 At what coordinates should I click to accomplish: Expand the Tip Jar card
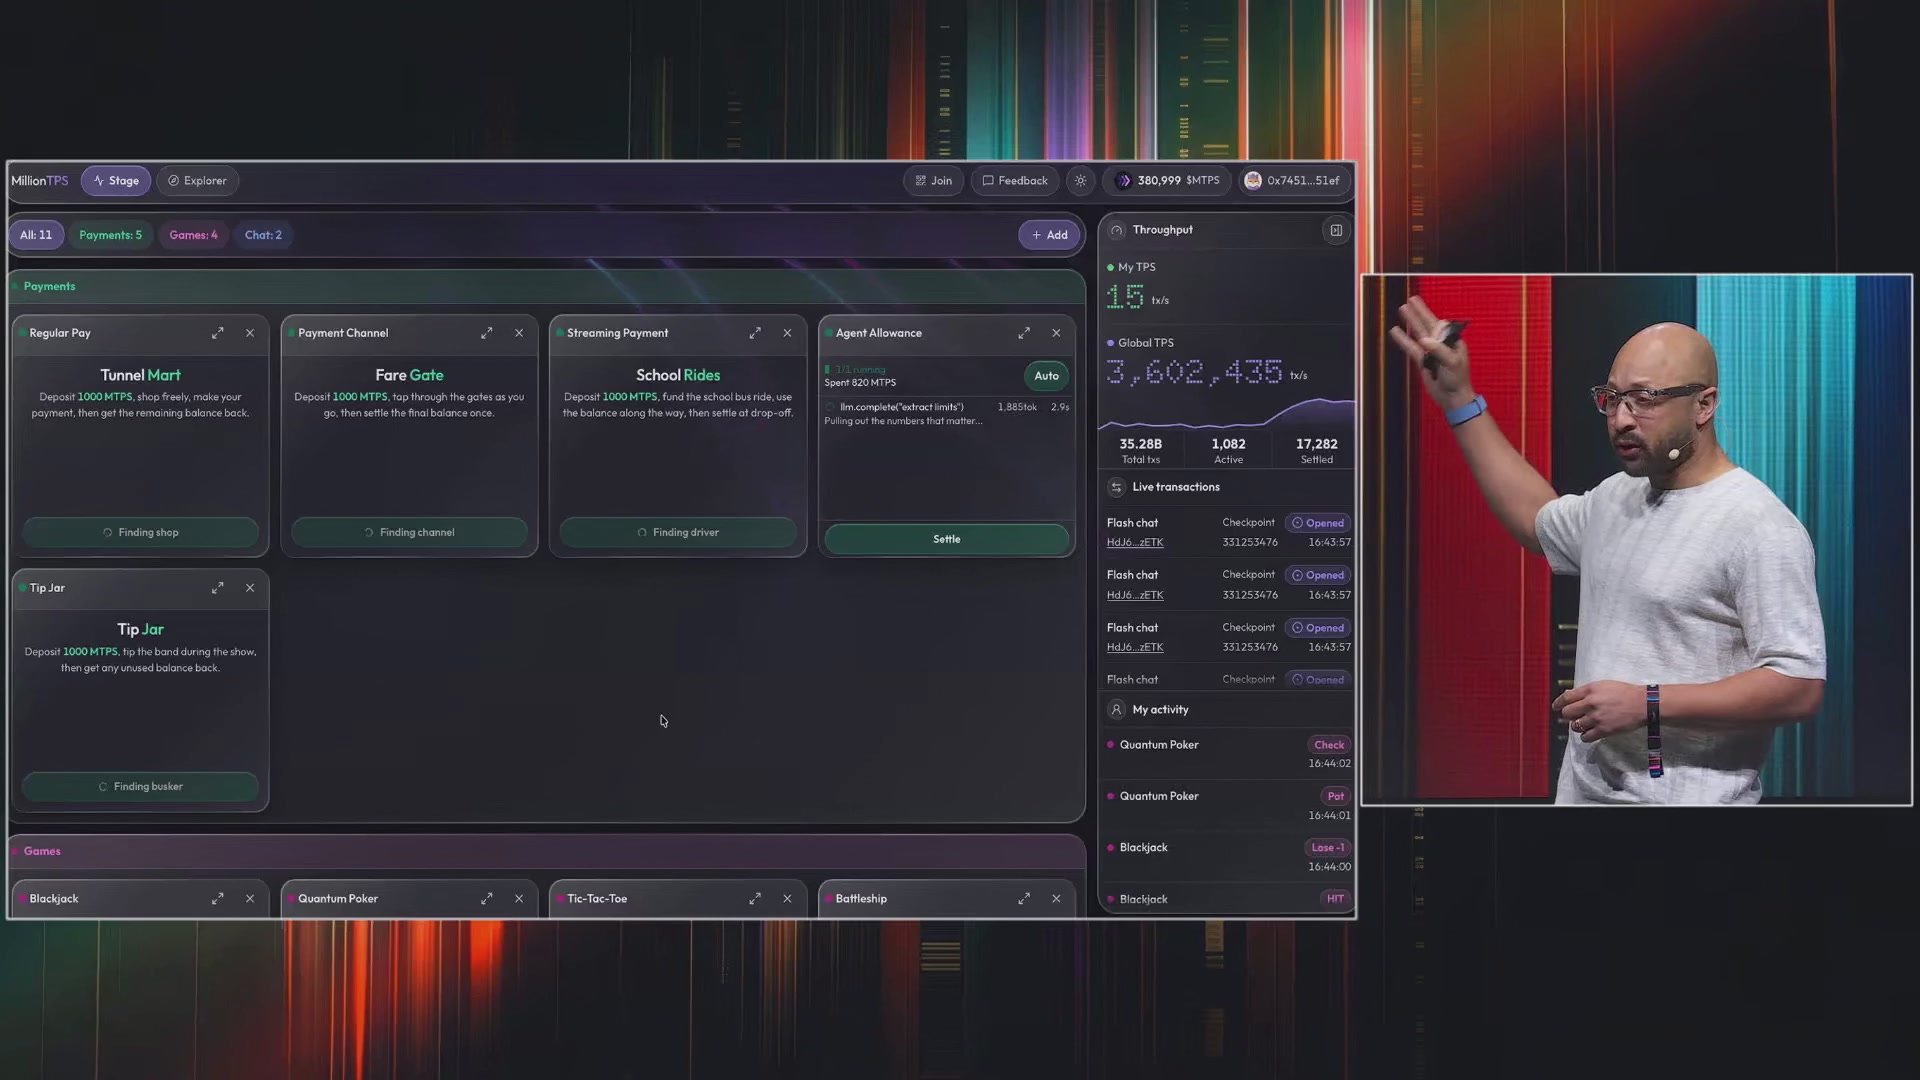coord(217,588)
